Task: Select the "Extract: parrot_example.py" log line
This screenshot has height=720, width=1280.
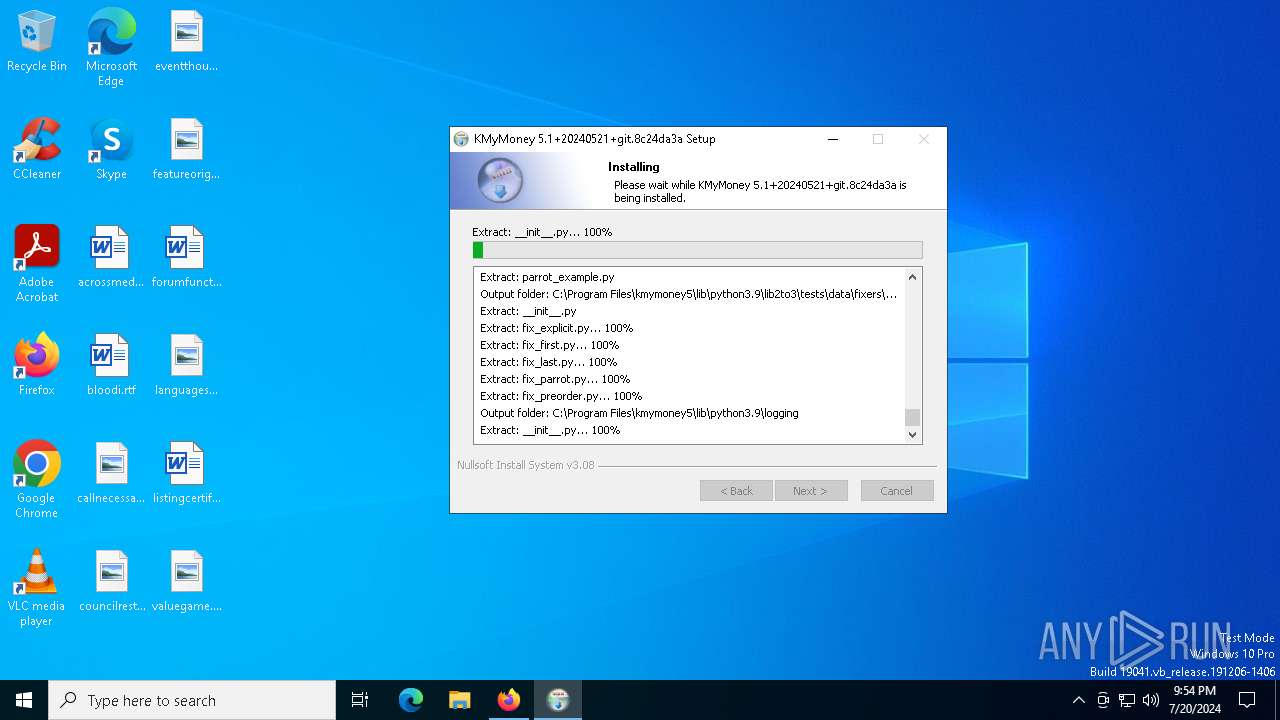Action: point(547,277)
